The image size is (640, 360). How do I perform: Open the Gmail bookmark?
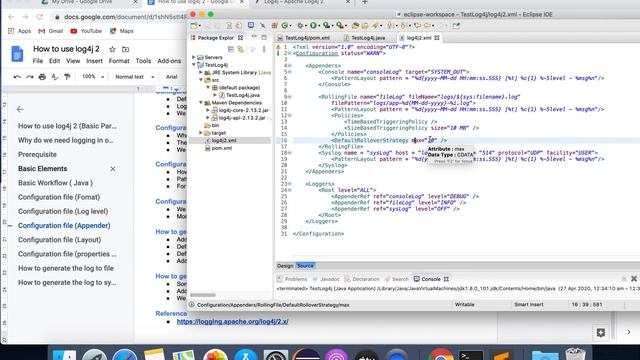(51, 31)
